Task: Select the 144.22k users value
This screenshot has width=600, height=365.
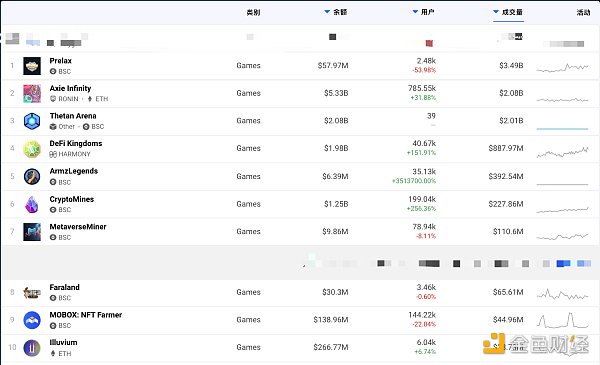Action: pyautogui.click(x=422, y=315)
